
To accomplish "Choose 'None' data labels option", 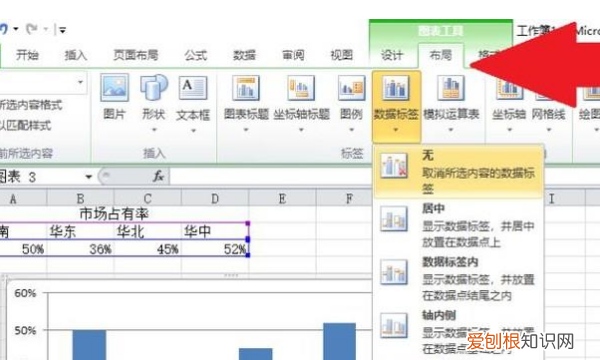I will (458, 172).
